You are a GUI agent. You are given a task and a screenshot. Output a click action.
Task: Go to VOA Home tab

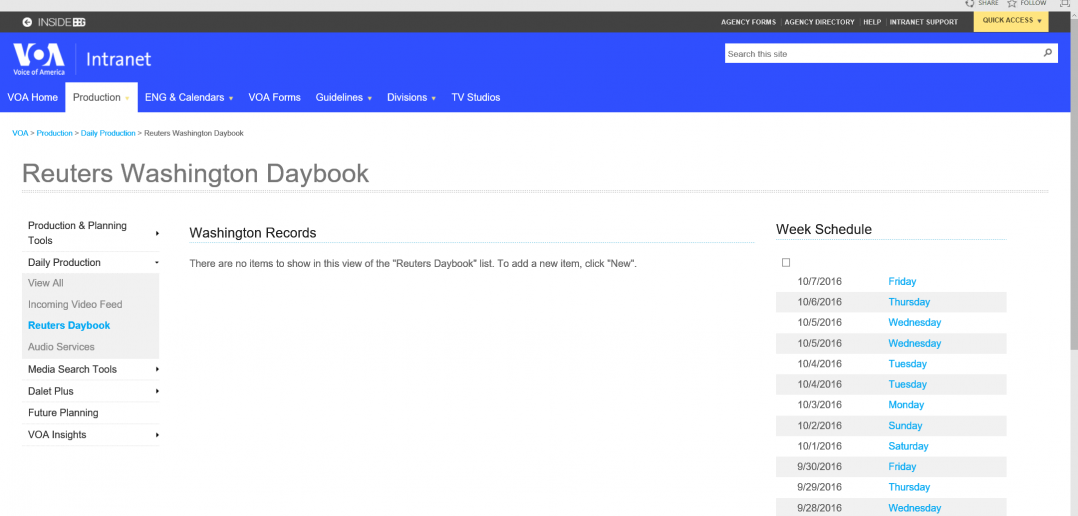(32, 98)
